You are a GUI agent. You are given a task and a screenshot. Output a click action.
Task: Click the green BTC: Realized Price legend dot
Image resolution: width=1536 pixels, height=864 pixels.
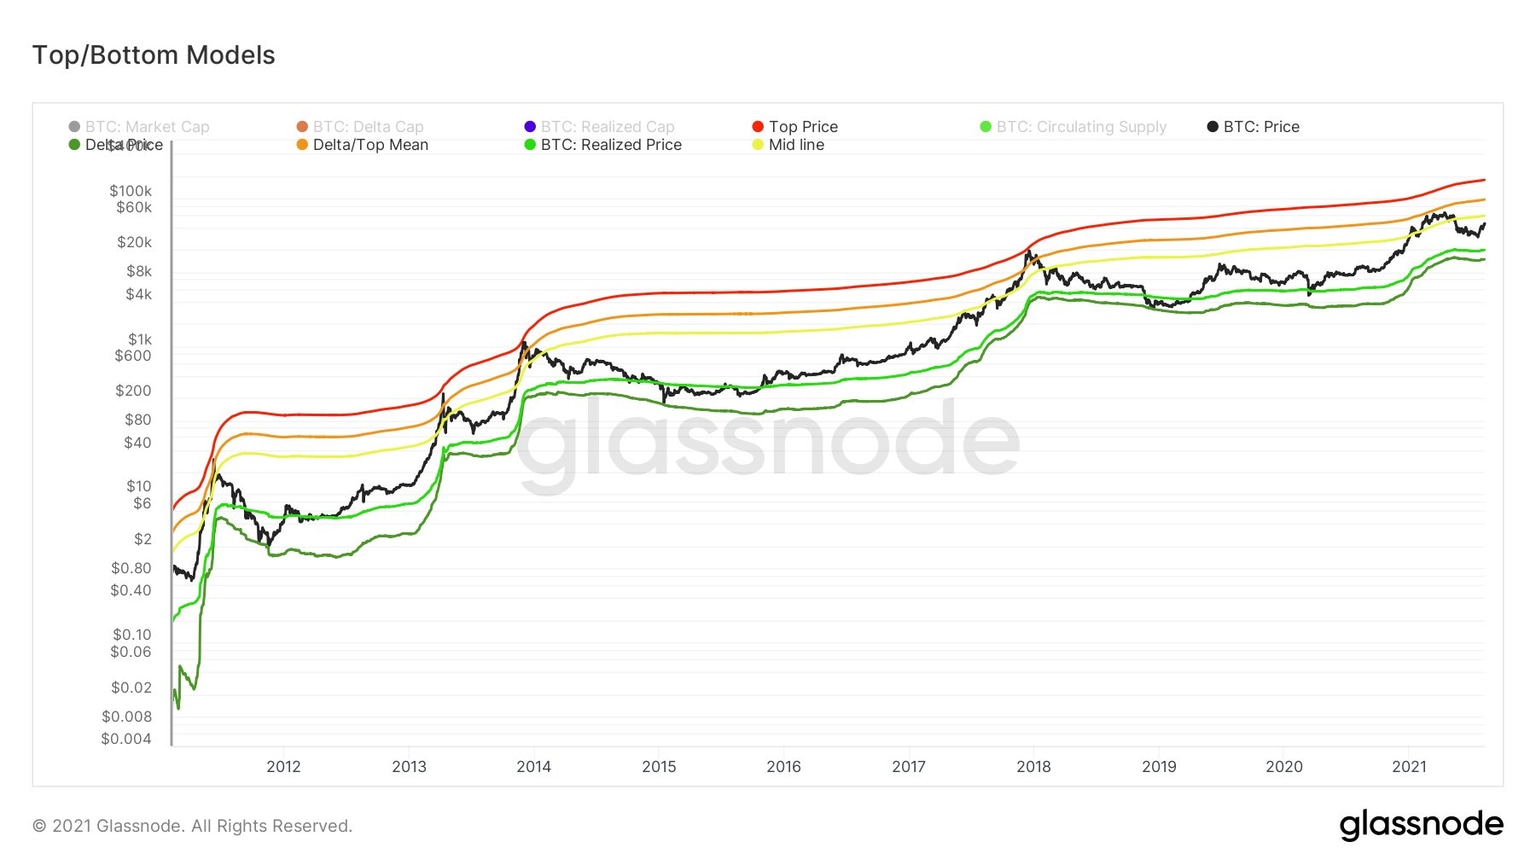530,145
